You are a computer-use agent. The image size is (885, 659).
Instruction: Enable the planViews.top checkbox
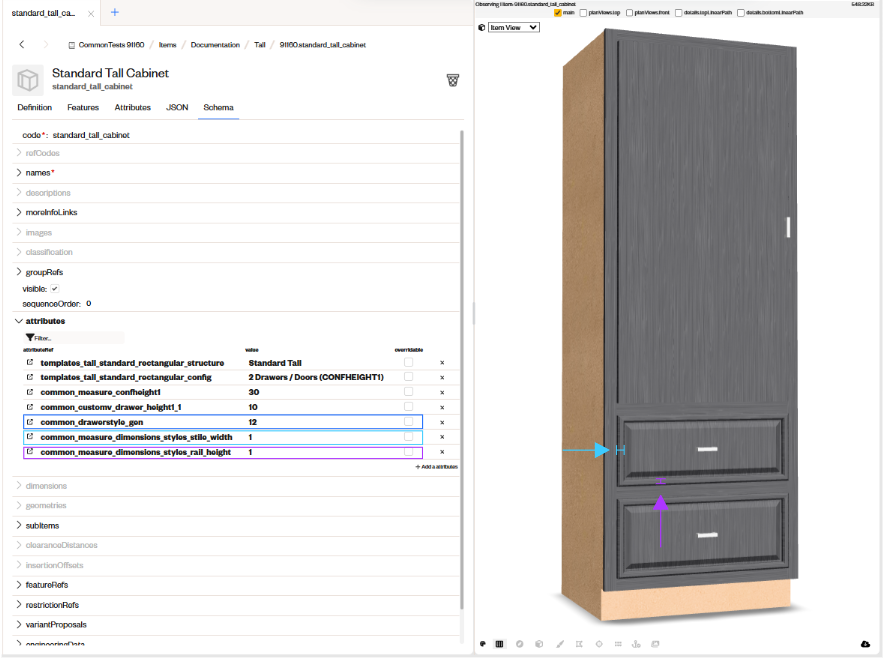tap(584, 12)
